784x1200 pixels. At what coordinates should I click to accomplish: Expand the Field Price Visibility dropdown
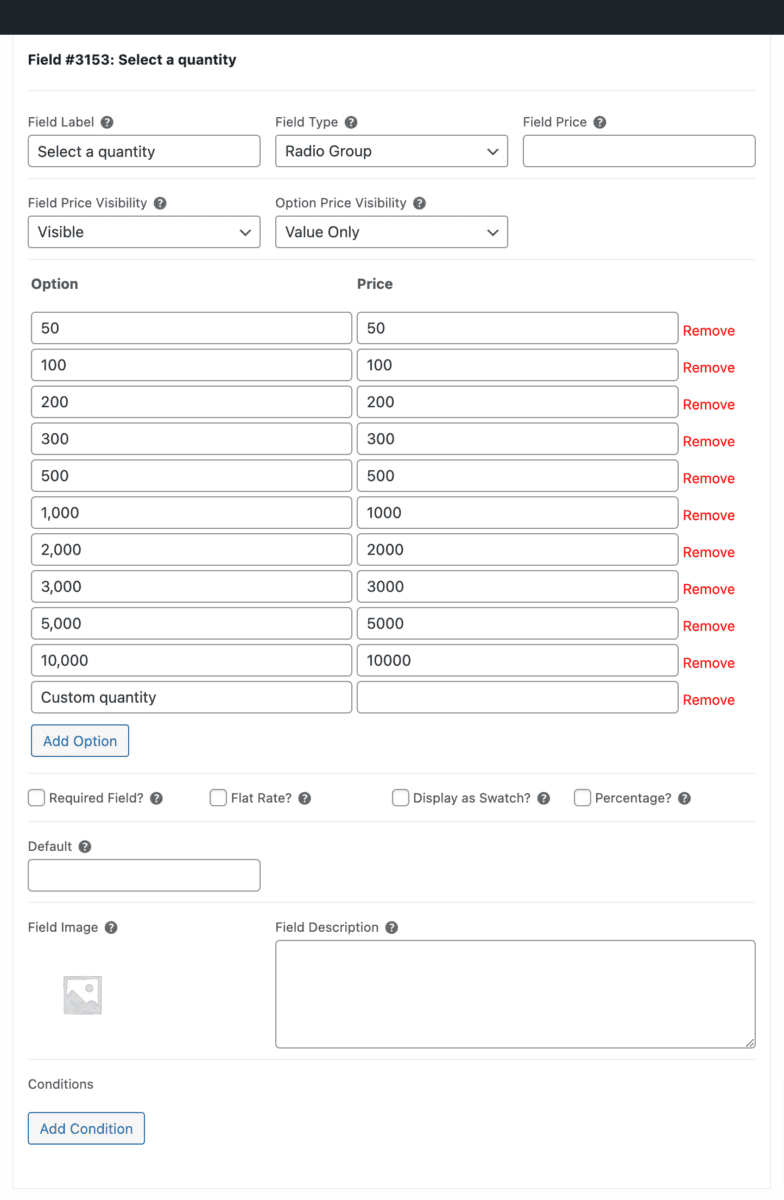tap(144, 232)
